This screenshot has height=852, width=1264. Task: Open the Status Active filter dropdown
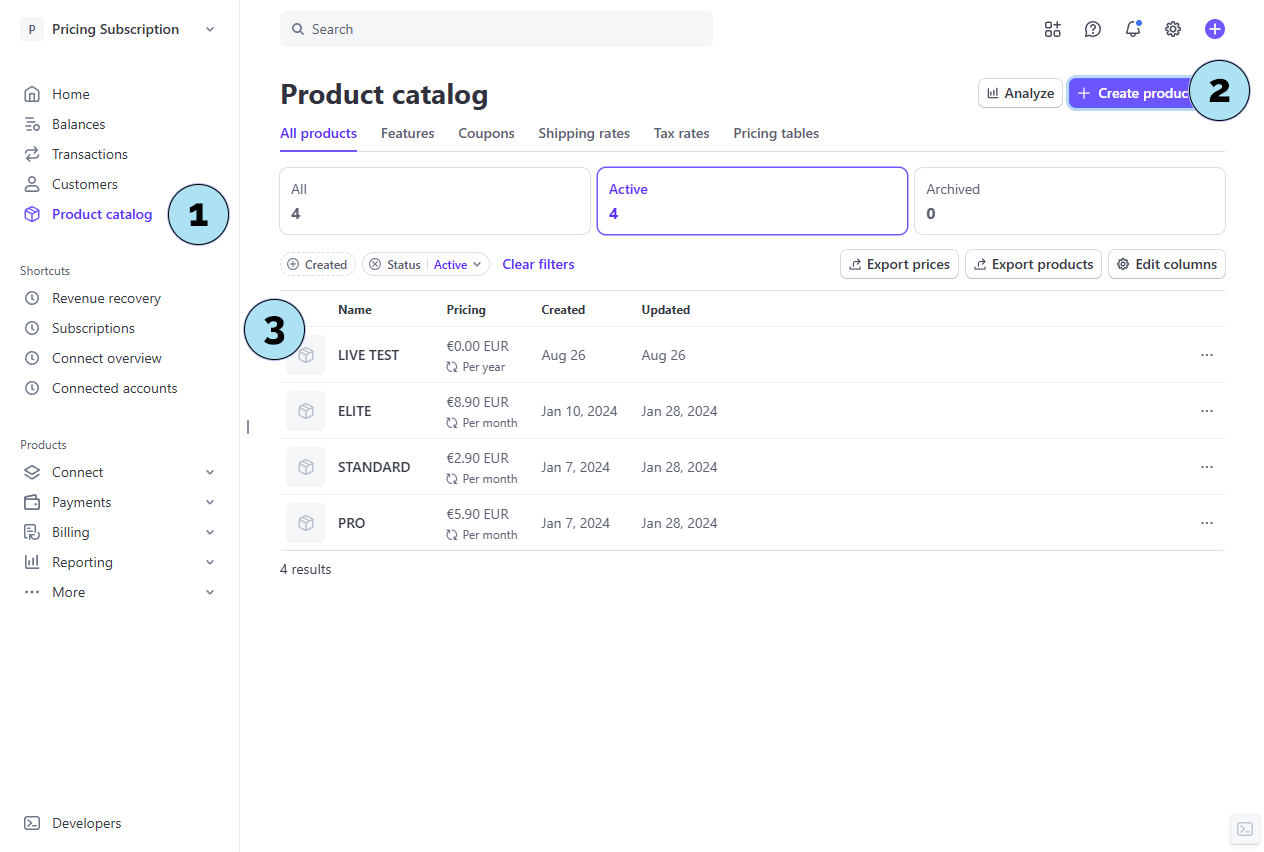[x=458, y=265]
